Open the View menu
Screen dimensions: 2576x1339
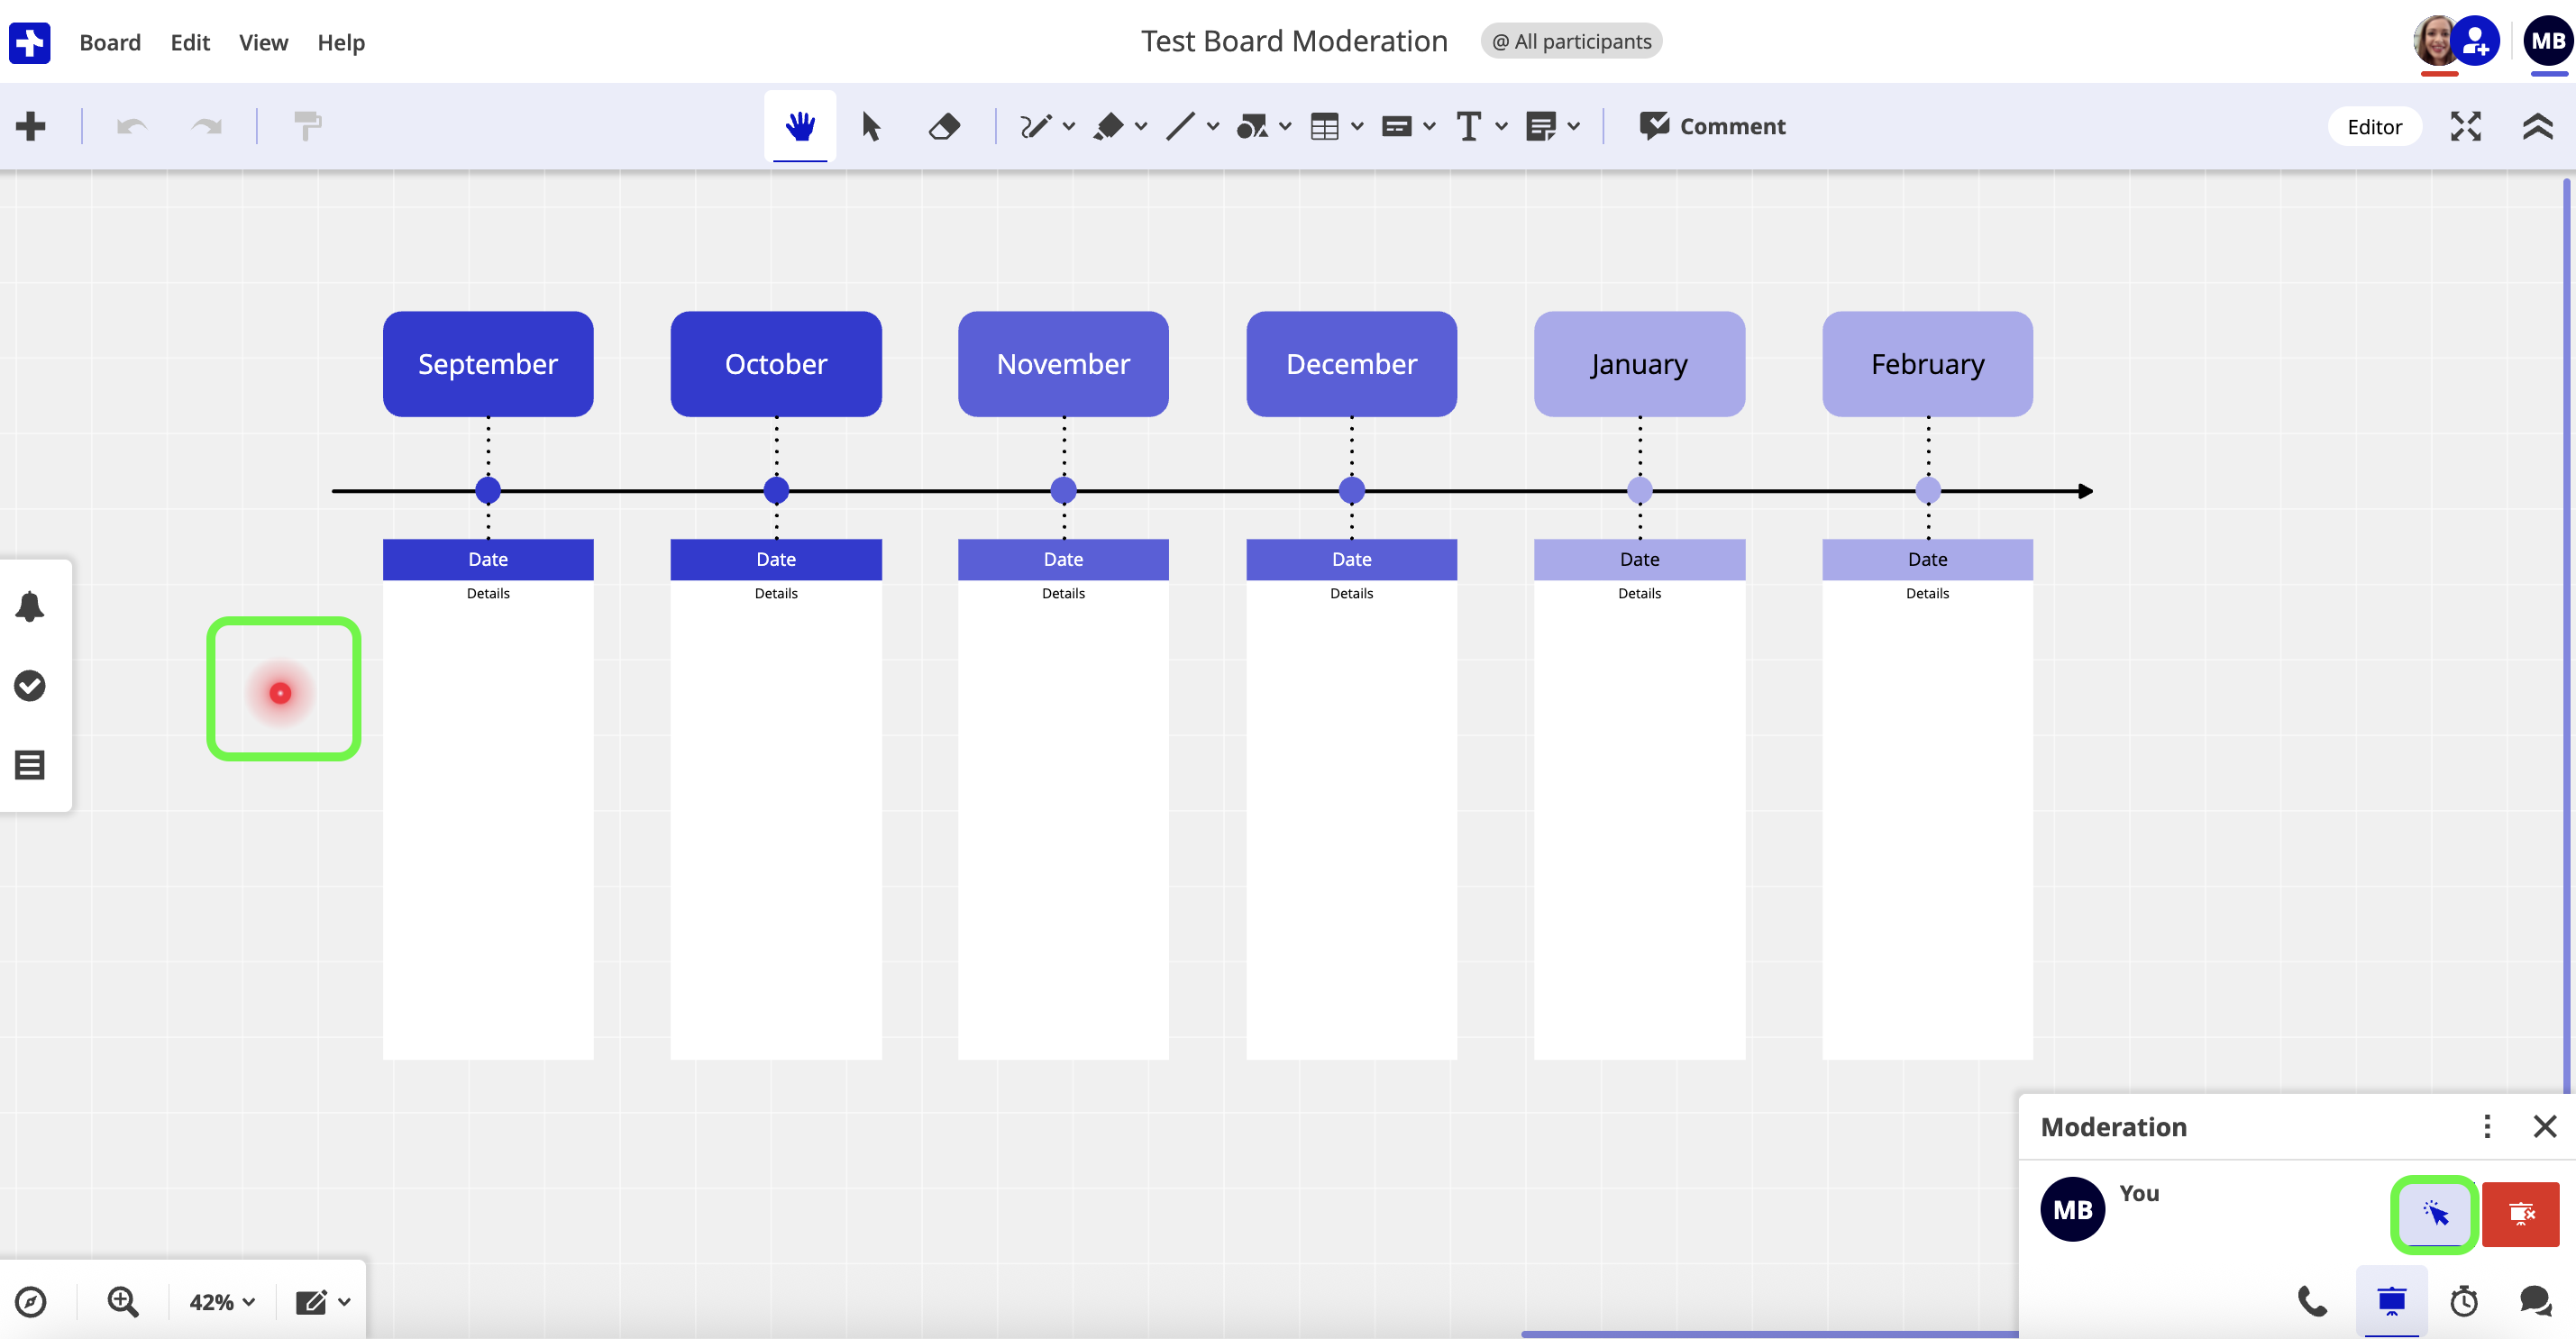tap(263, 42)
